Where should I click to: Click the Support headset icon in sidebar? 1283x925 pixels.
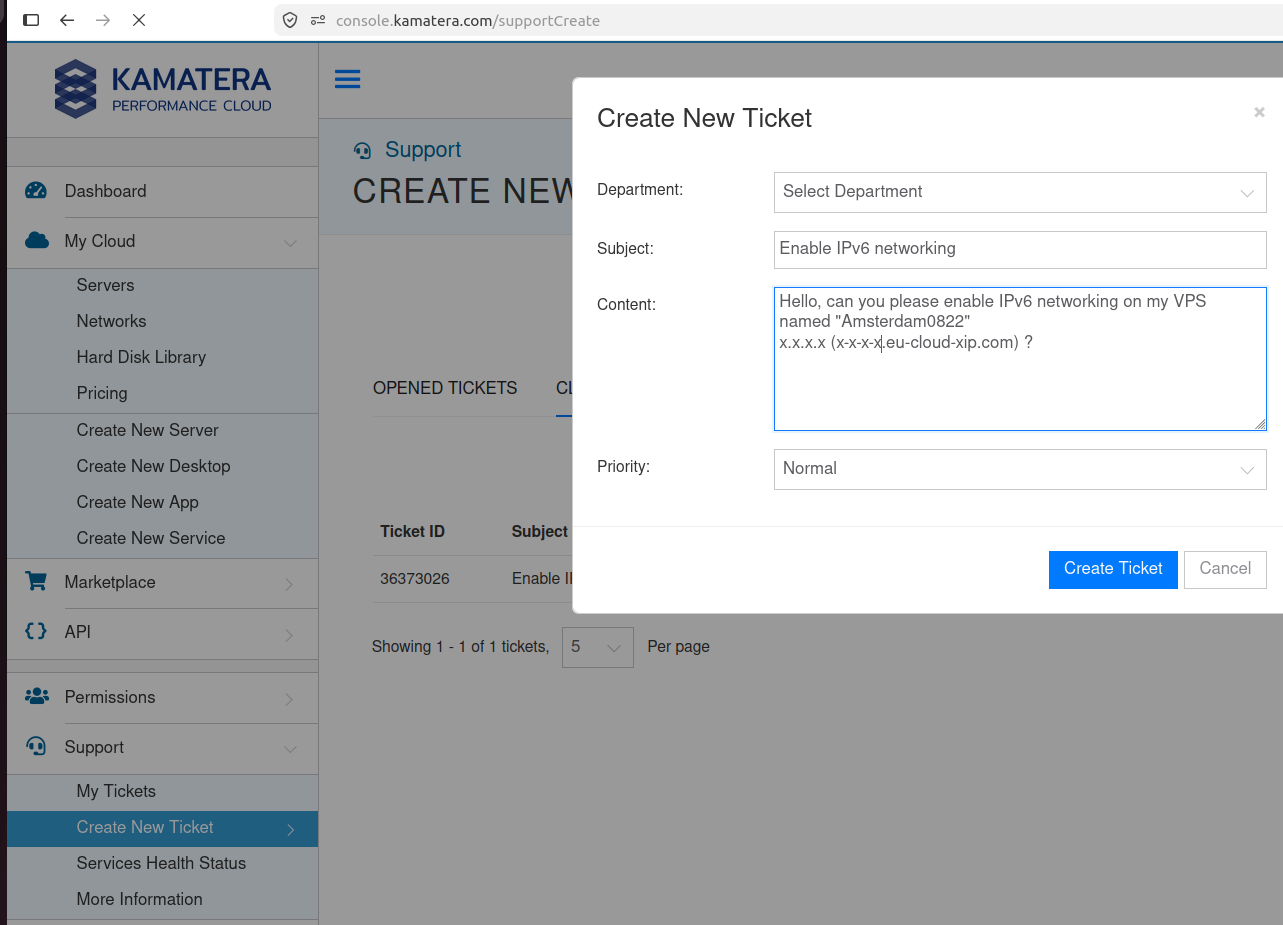[36, 747]
